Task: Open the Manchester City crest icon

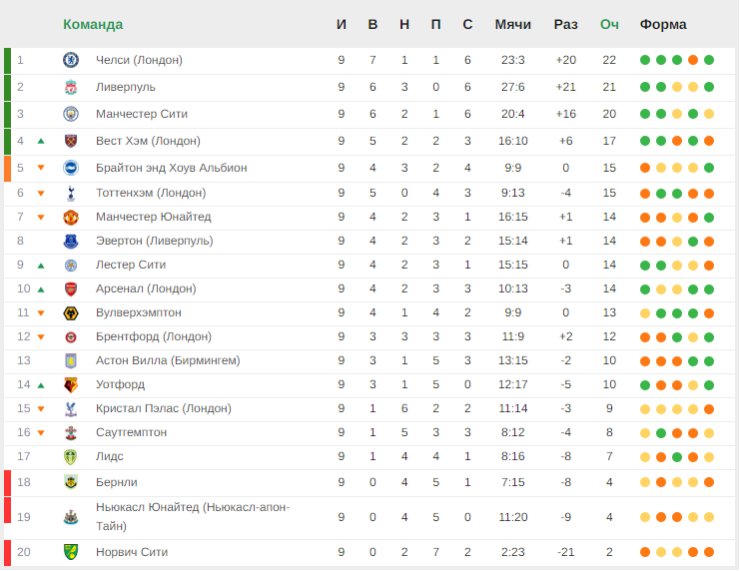Action: point(71,114)
